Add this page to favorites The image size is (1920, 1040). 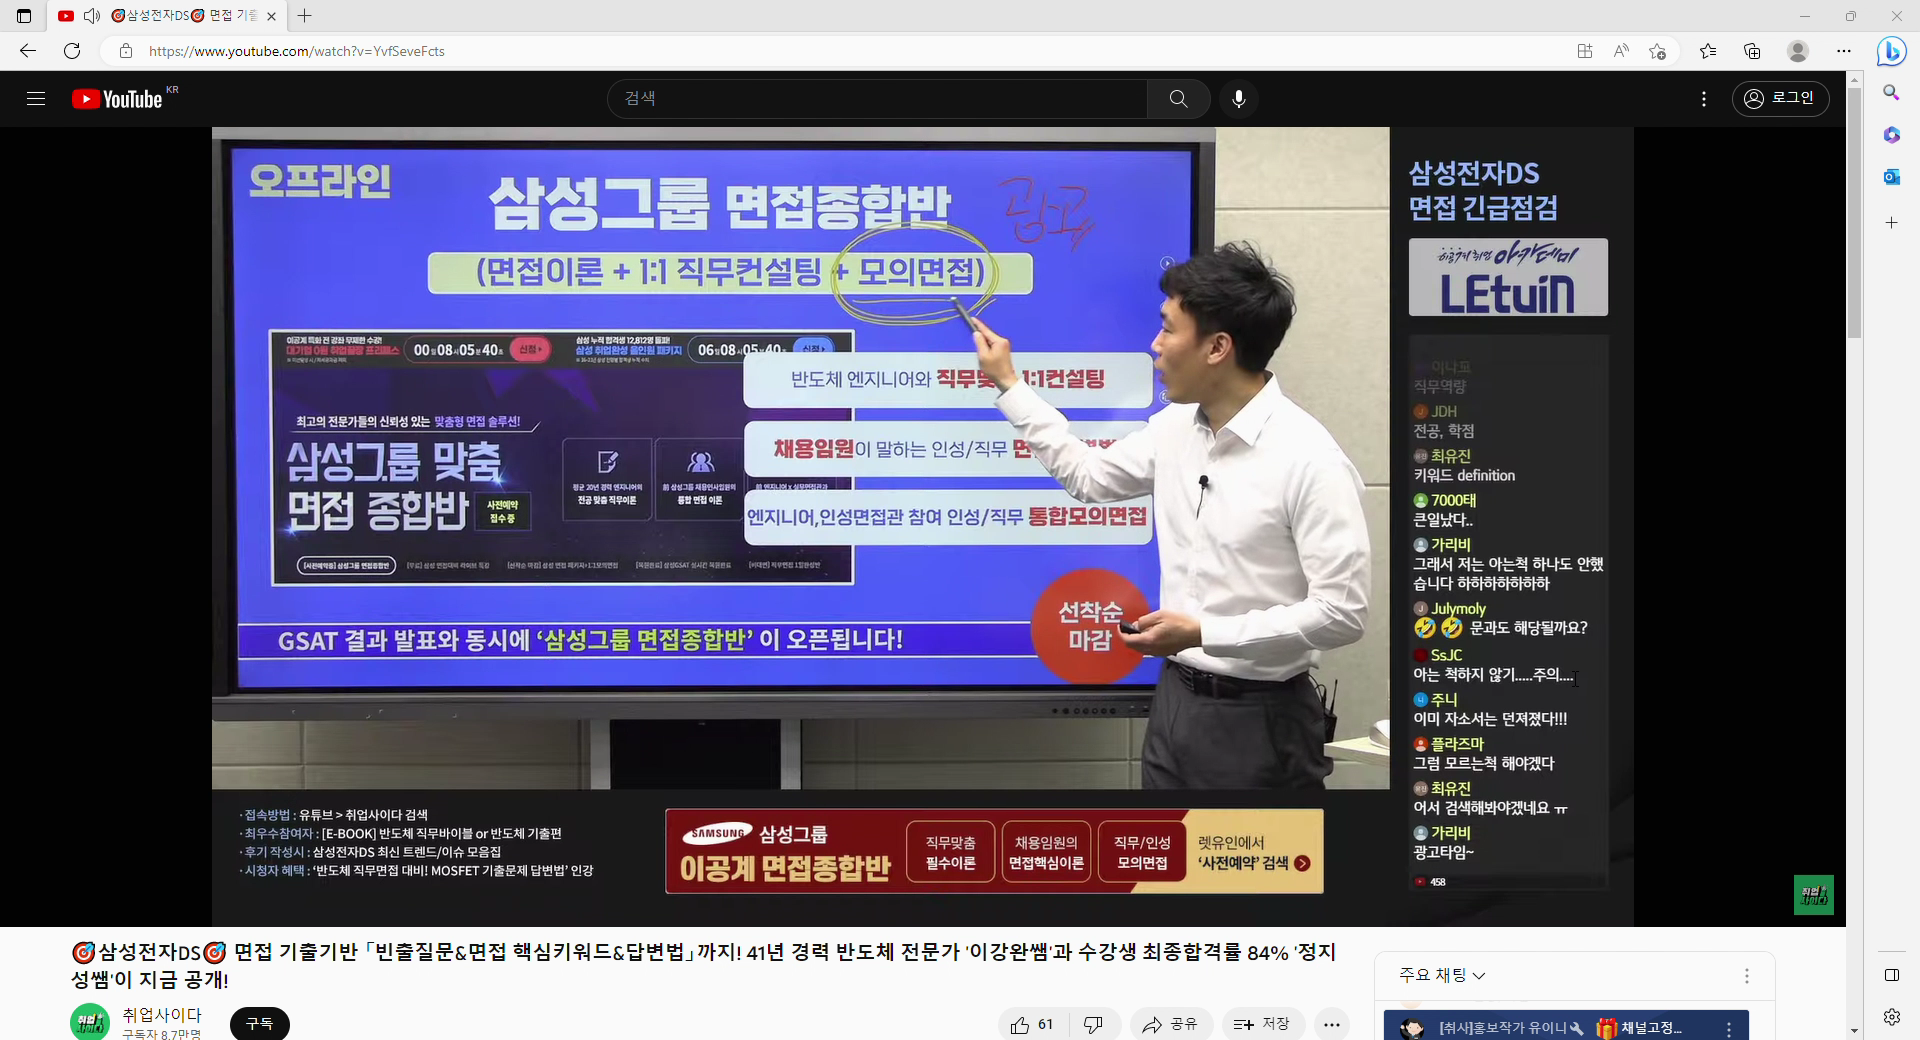point(1658,51)
